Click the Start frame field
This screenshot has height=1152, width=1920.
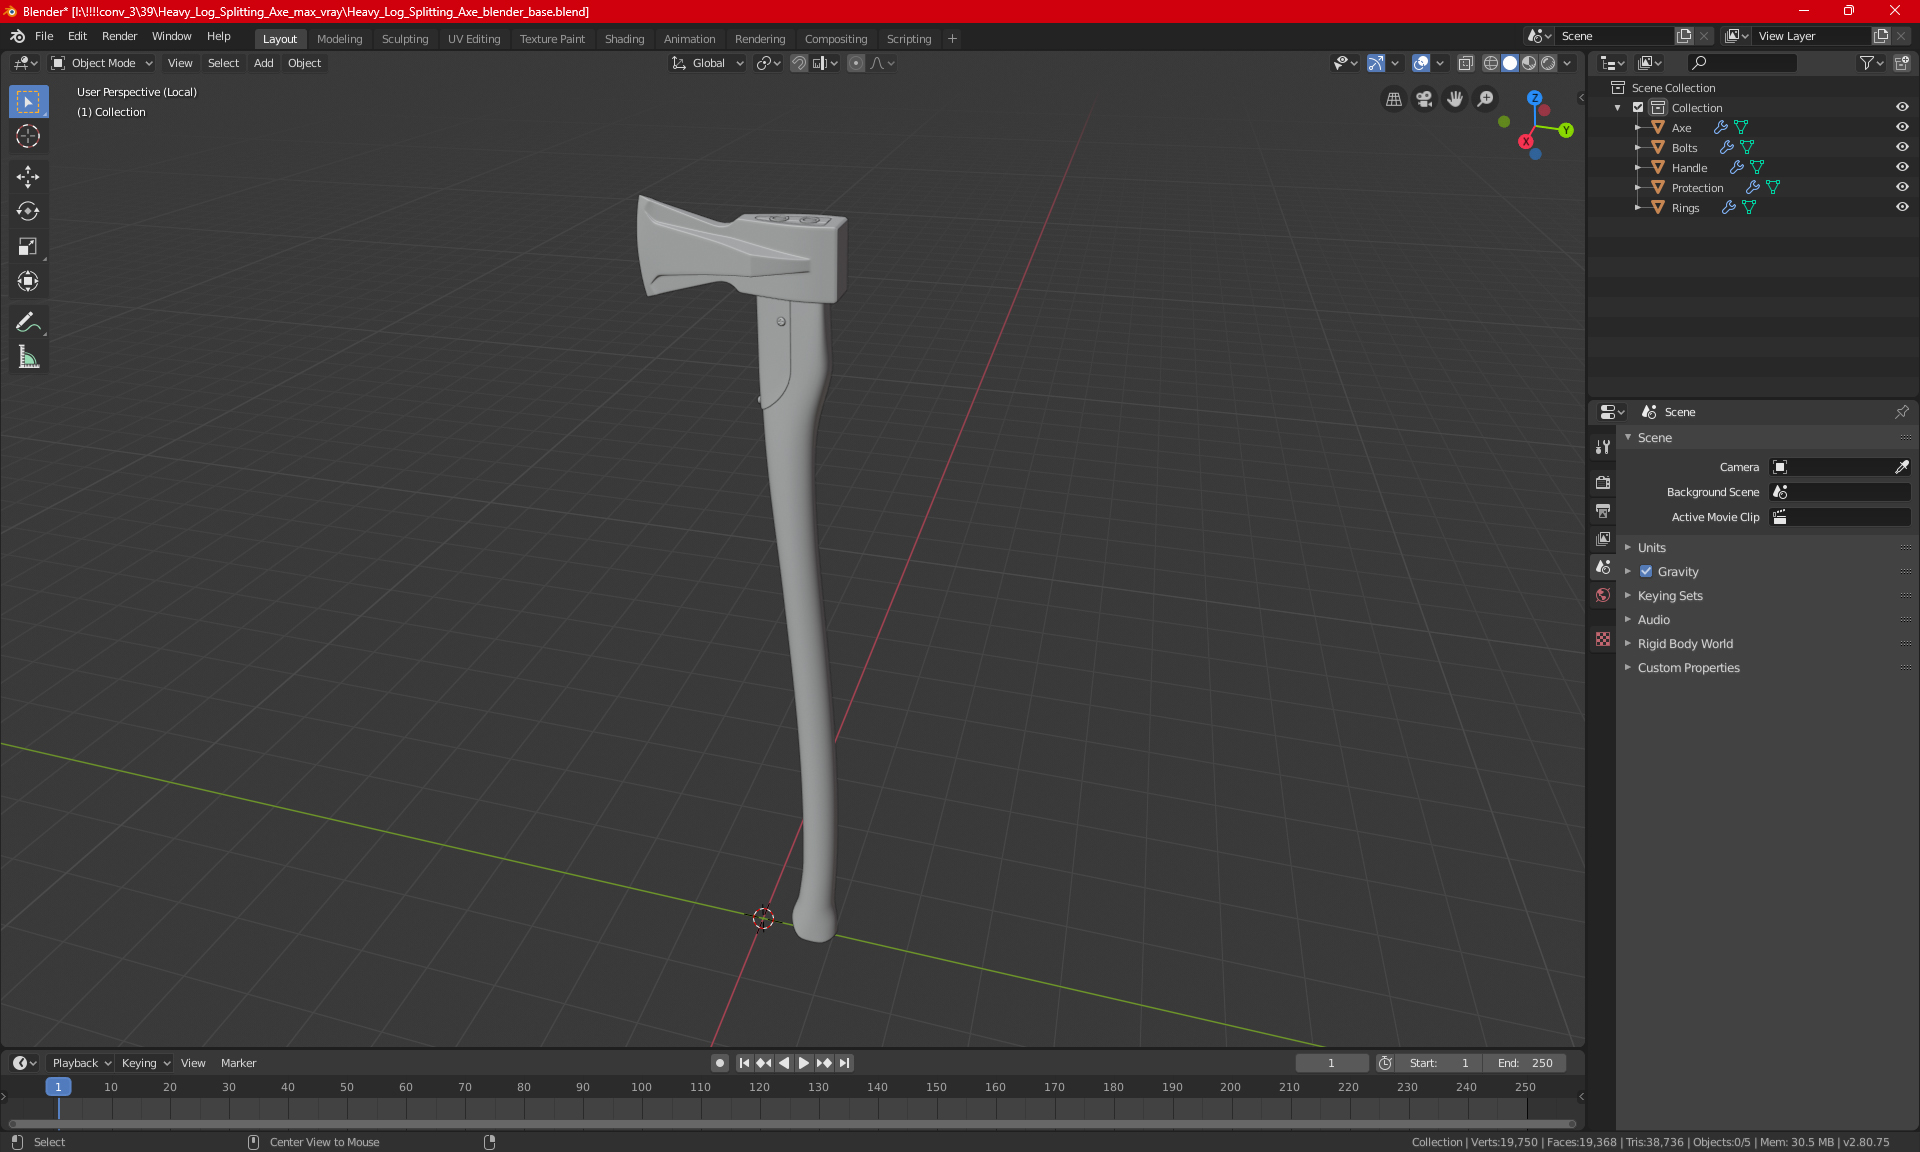pyautogui.click(x=1439, y=1063)
